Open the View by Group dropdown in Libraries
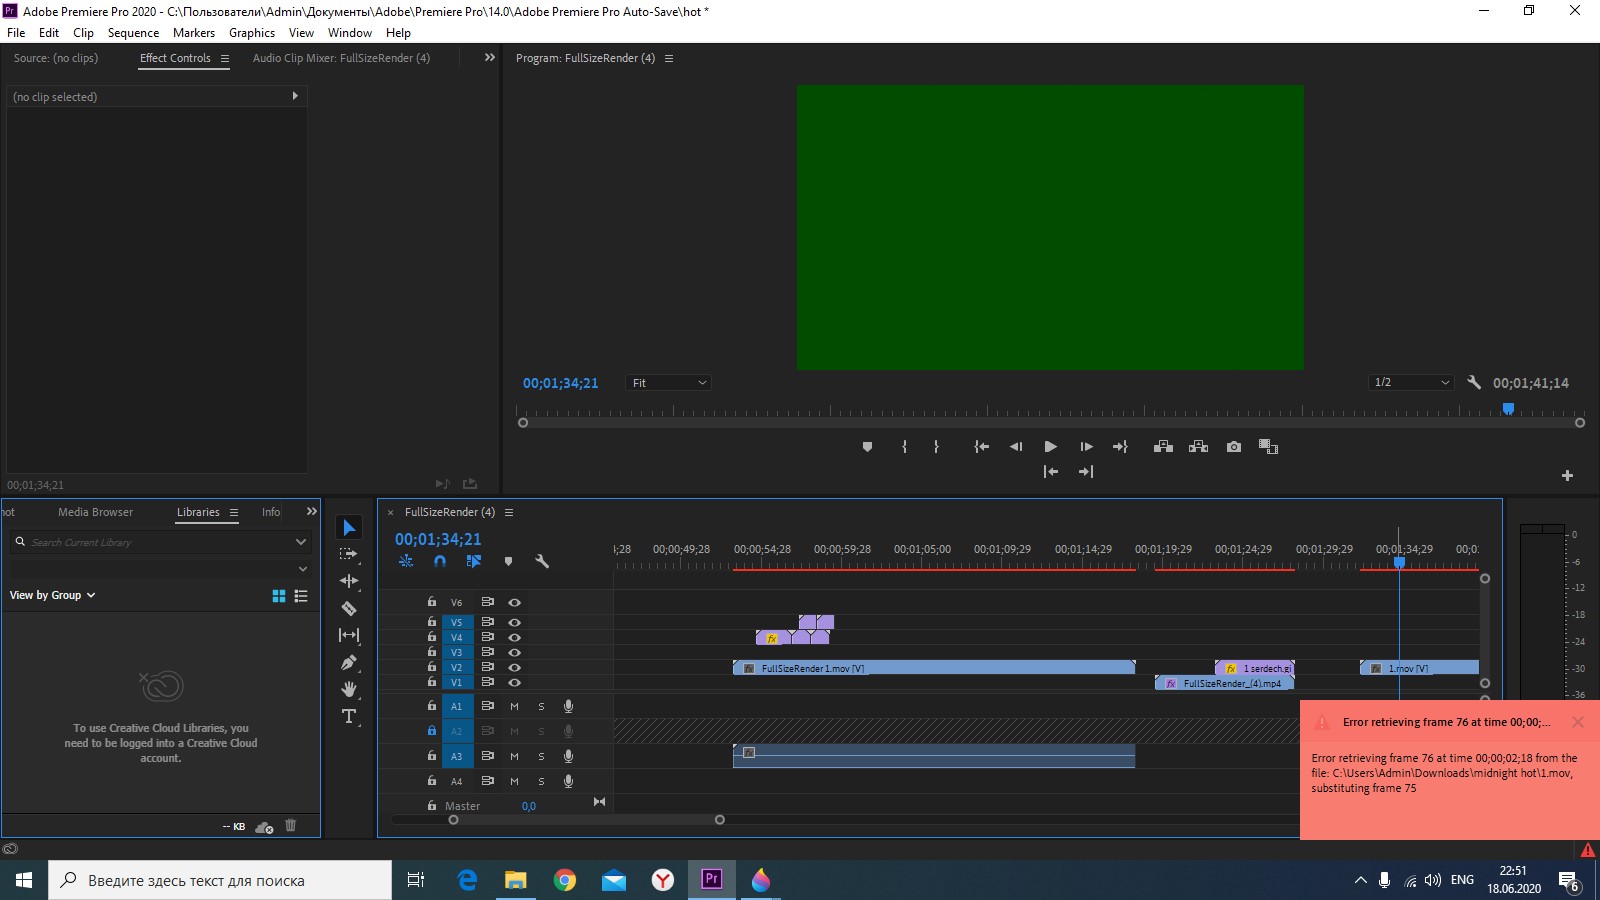Screen dimensions: 1600x900 [52, 594]
